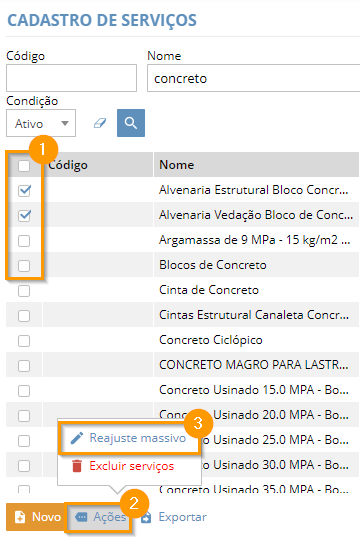
Task: Select Reajuste massivo from actions menu
Action: pos(129,438)
